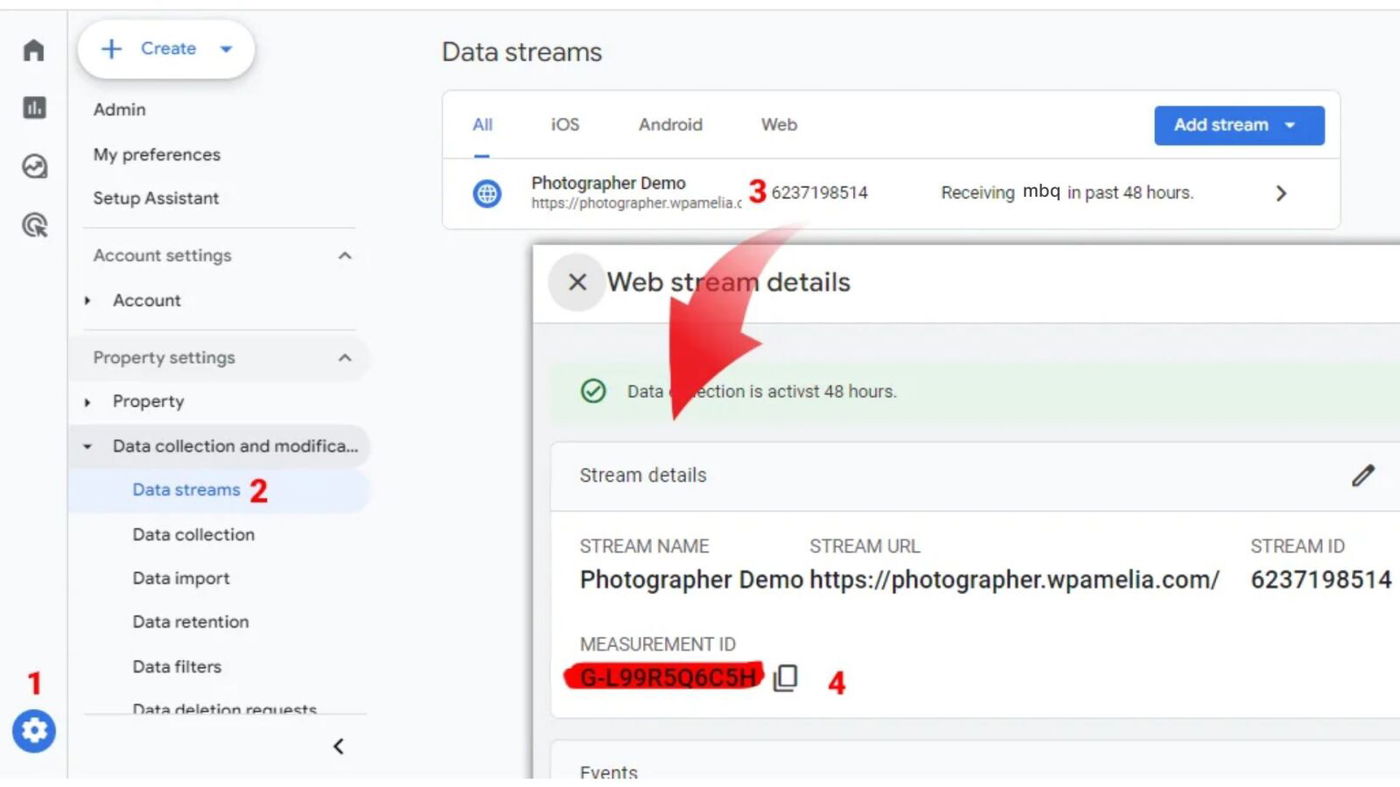Expand the Property tree item
1400x787 pixels.
point(88,402)
